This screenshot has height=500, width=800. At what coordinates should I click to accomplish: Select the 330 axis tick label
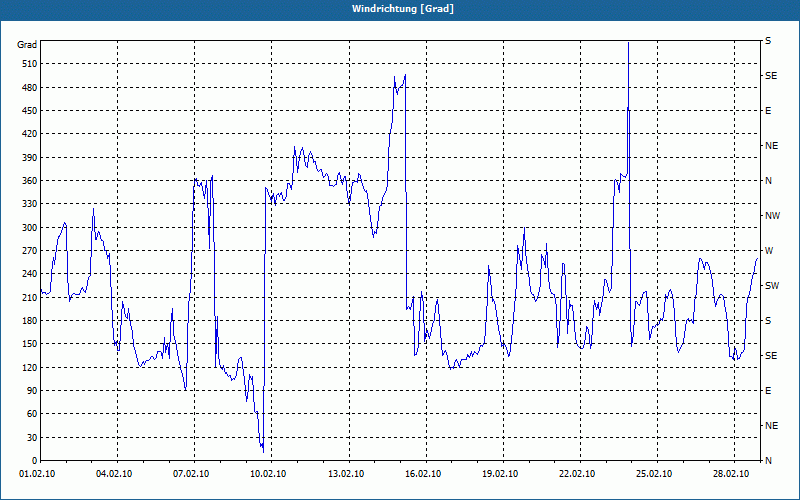tap(30, 204)
